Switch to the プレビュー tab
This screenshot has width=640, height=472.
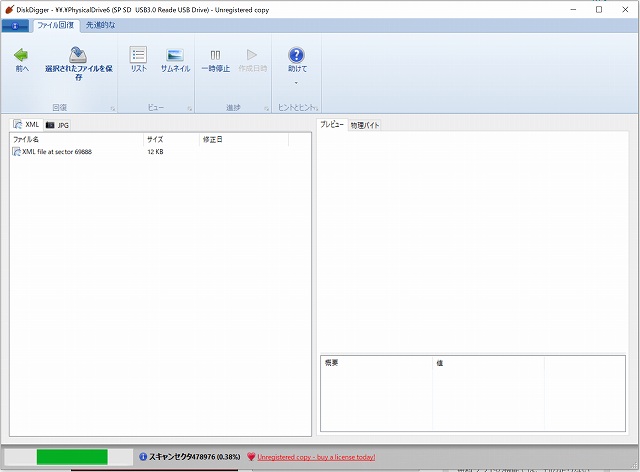pyautogui.click(x=331, y=125)
